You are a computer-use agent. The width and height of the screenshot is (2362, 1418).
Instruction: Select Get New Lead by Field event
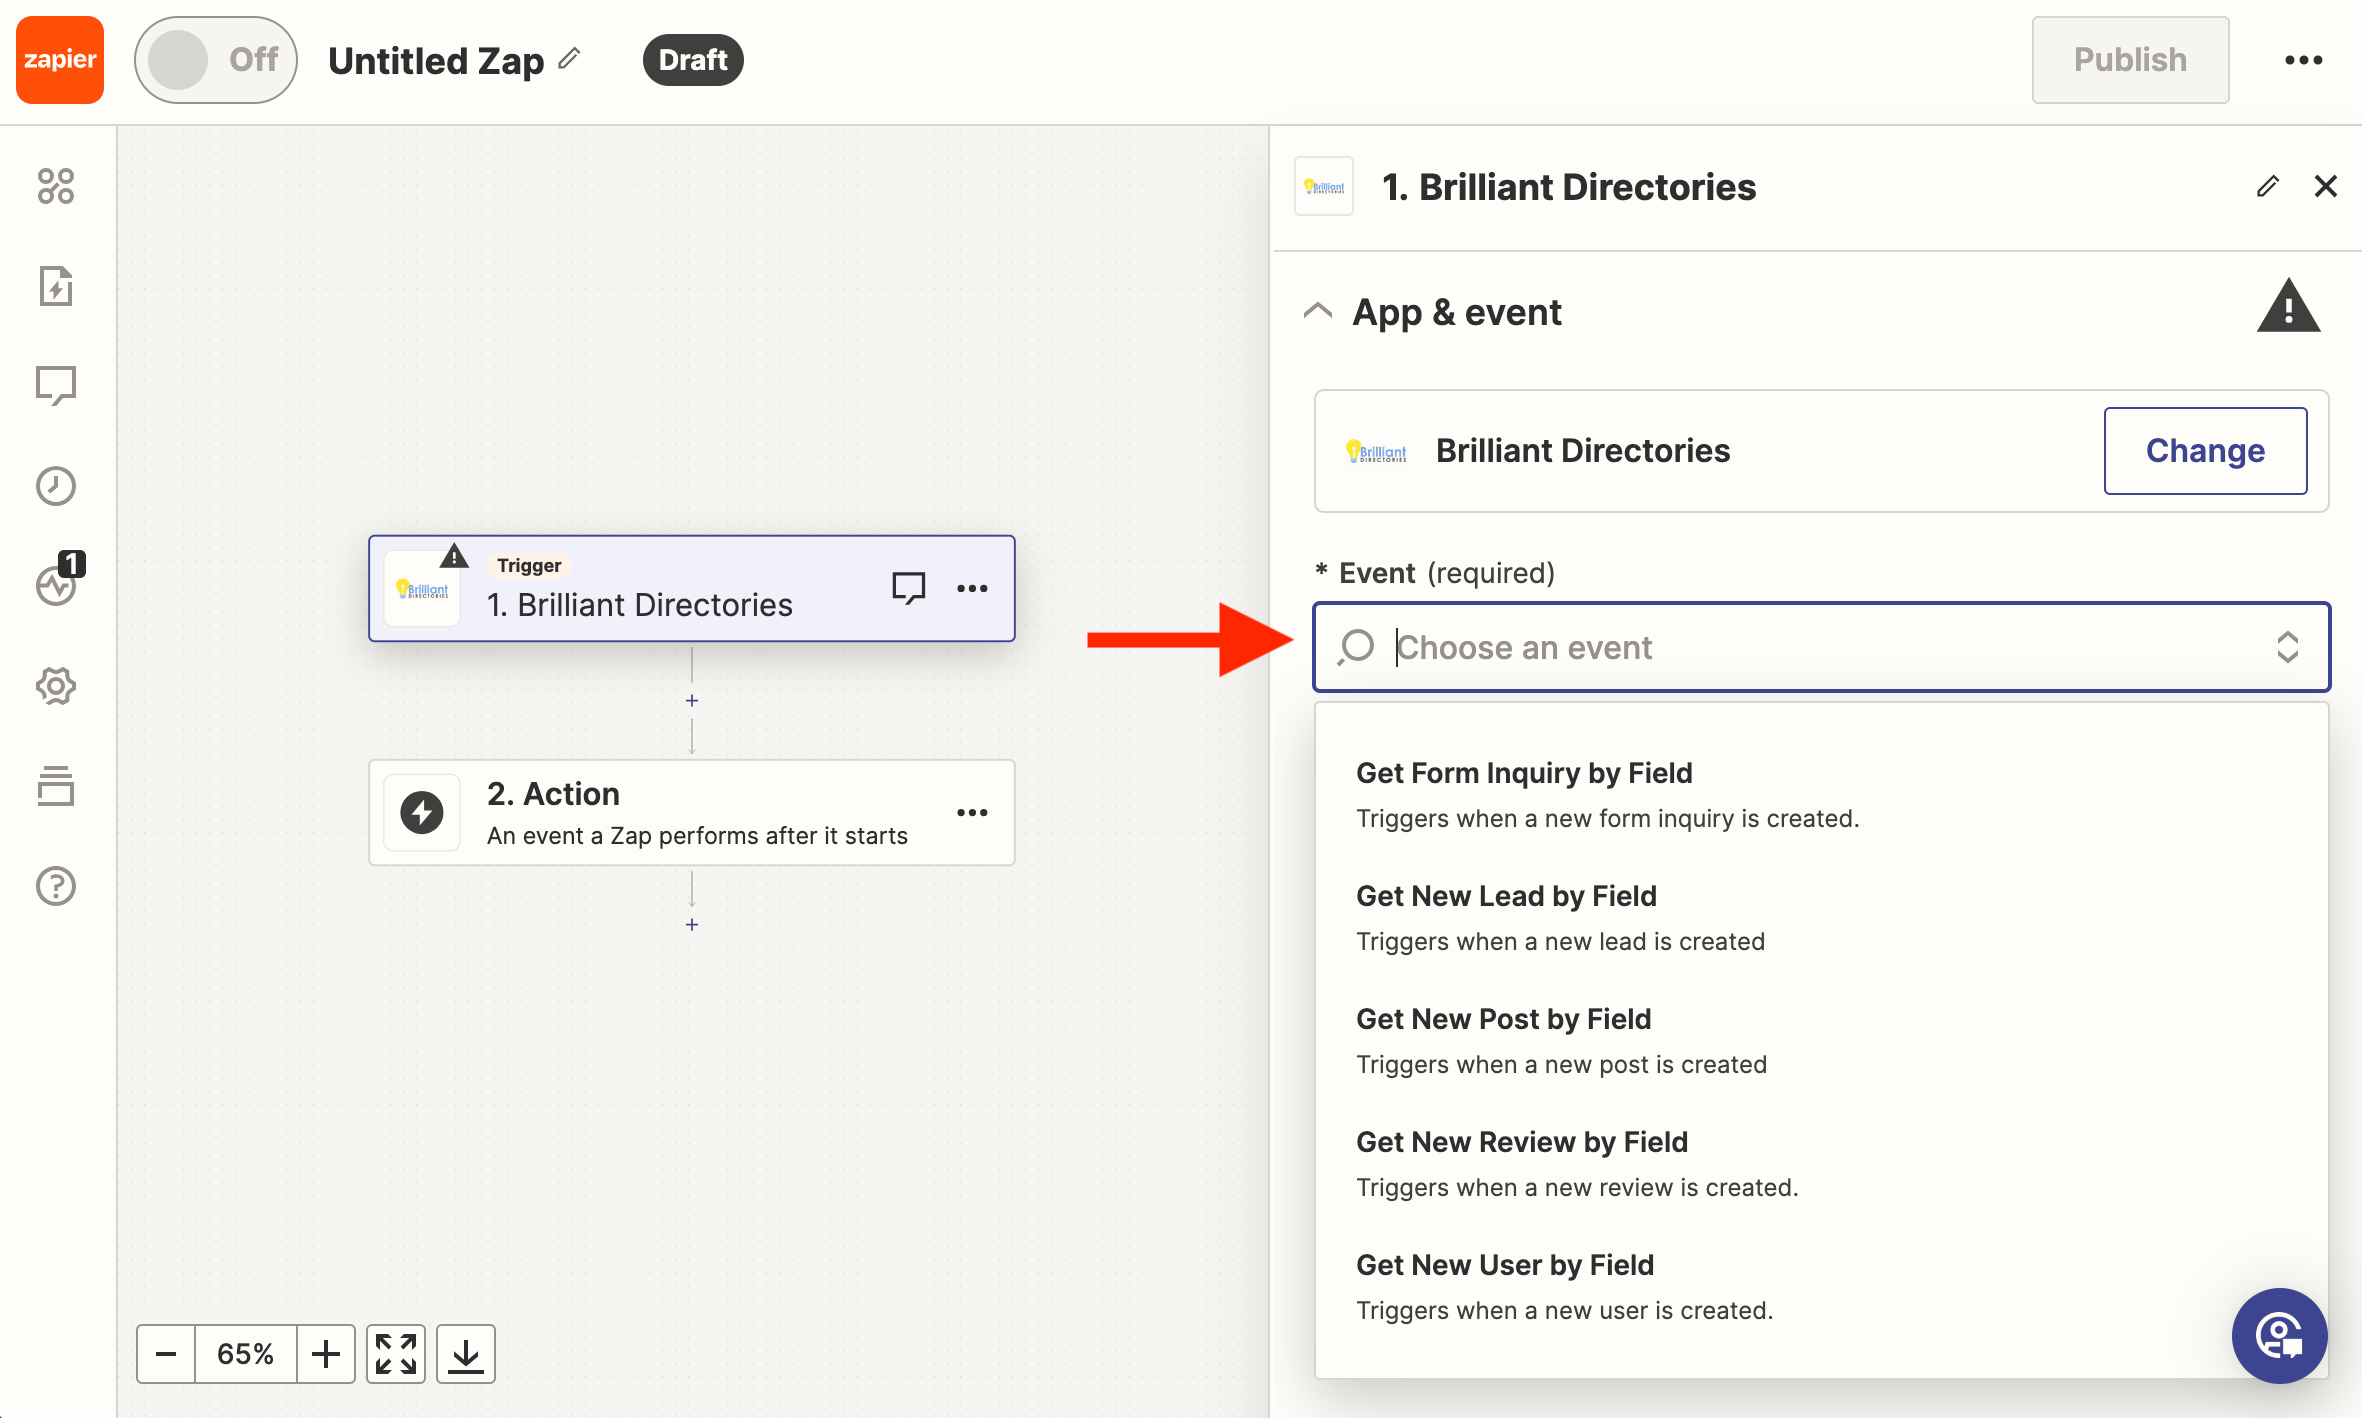[x=1506, y=896]
